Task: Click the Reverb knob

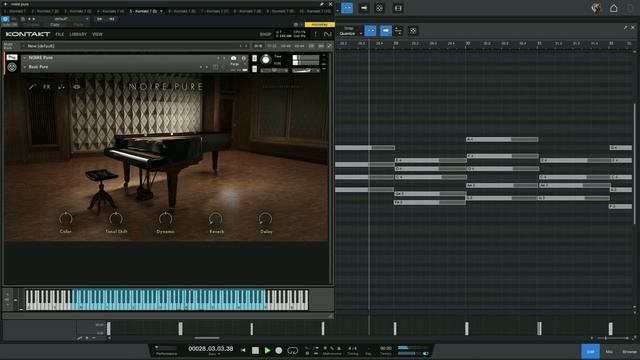Action: [216, 219]
